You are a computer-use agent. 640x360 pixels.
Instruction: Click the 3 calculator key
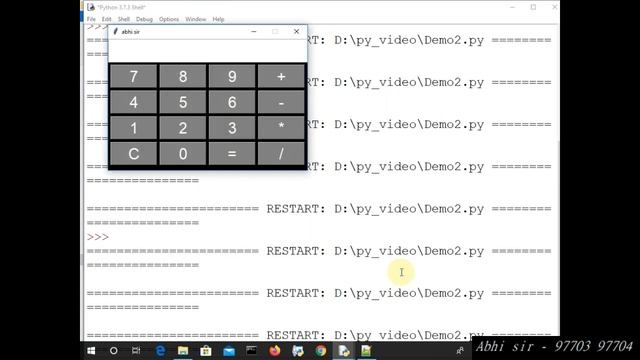click(x=232, y=128)
